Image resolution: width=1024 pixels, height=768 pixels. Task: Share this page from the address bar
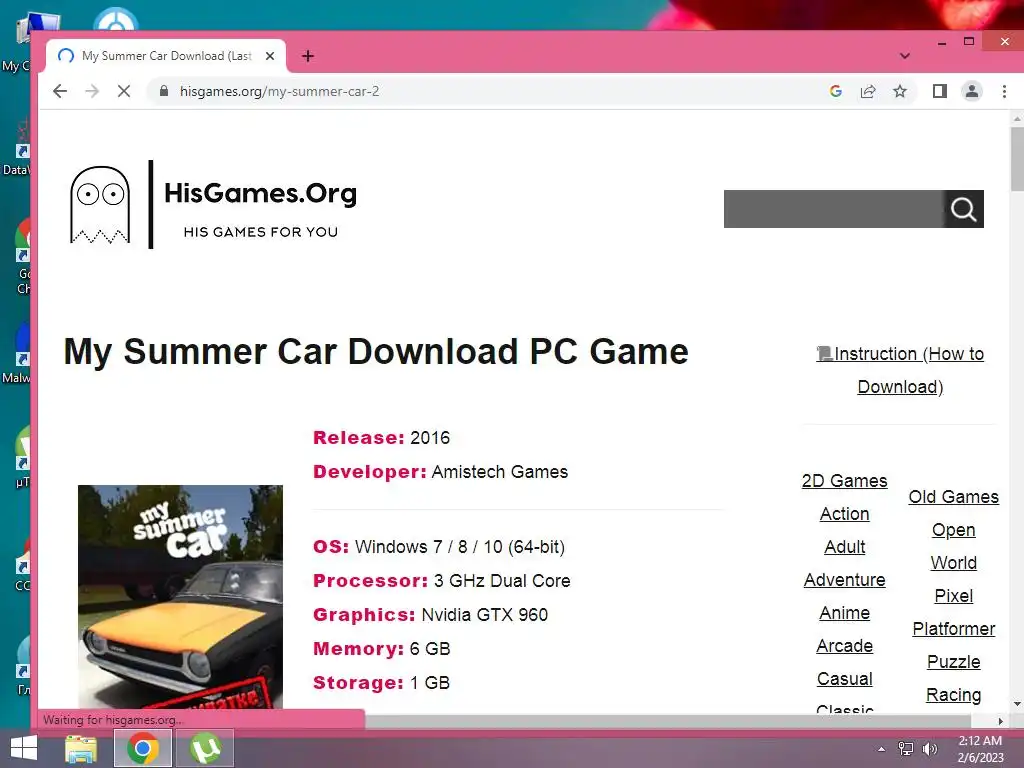pos(868,91)
